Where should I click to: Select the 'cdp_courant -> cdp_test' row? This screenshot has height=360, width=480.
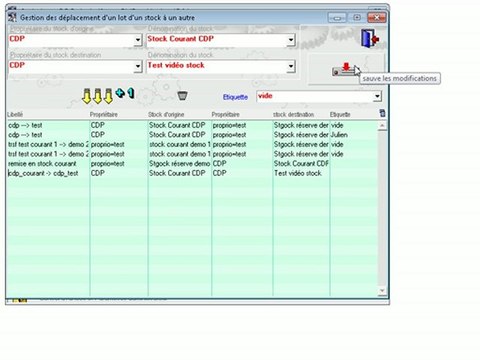click(x=192, y=173)
